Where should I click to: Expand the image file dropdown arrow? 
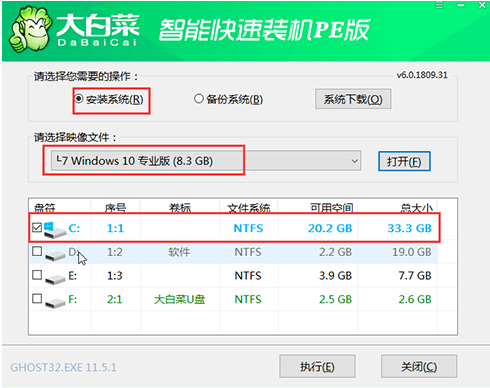click(x=354, y=161)
